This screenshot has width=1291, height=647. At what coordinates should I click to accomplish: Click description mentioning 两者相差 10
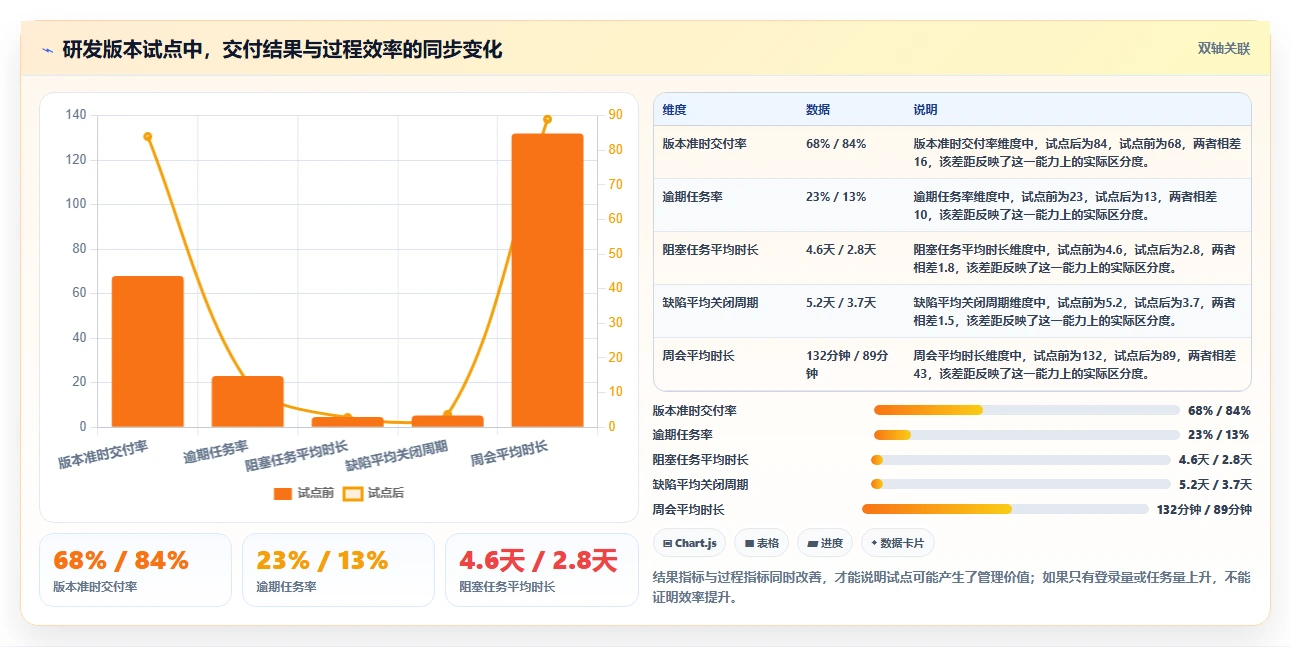tap(1077, 205)
